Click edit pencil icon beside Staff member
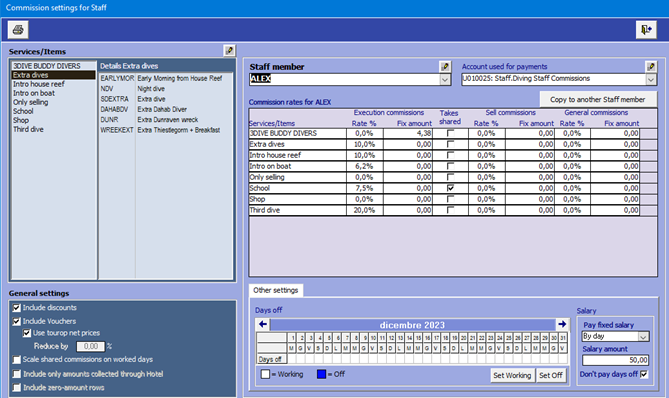Screen dimensions: 669x398 point(445,67)
